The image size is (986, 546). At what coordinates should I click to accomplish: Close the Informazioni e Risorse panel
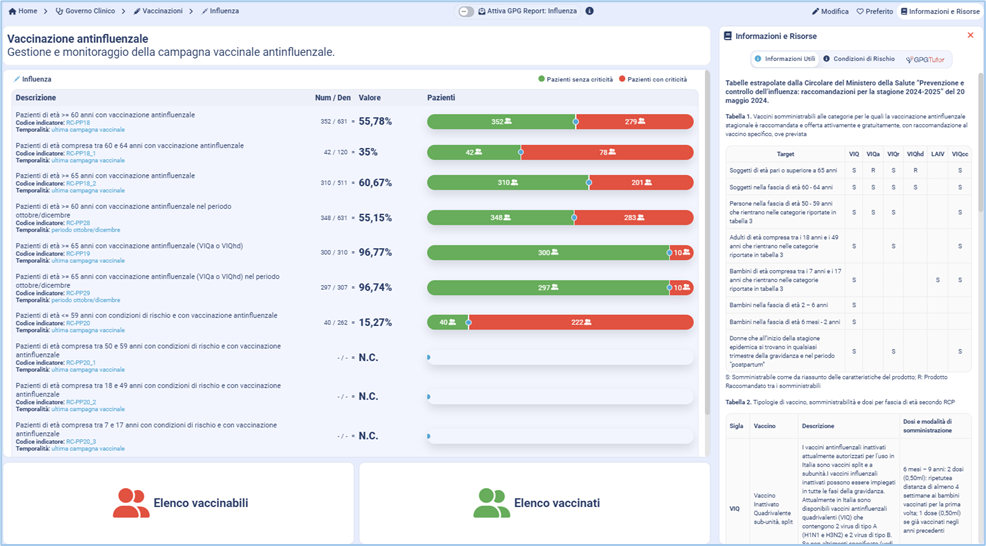[970, 35]
